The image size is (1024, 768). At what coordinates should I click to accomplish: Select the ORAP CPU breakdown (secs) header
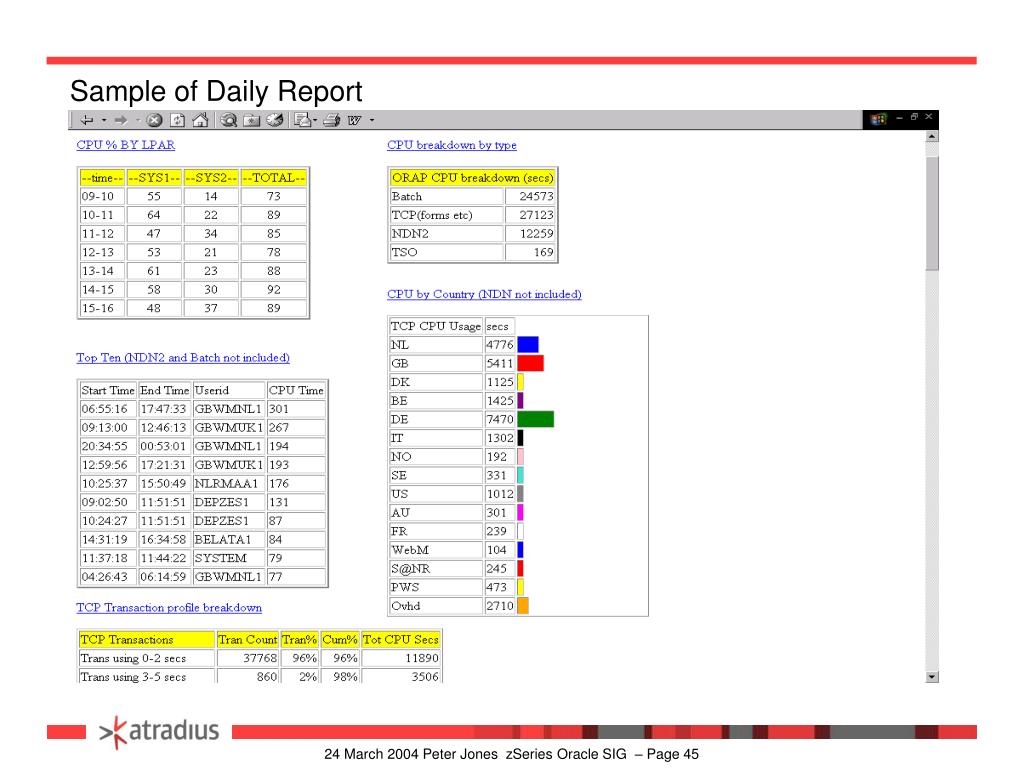(473, 178)
